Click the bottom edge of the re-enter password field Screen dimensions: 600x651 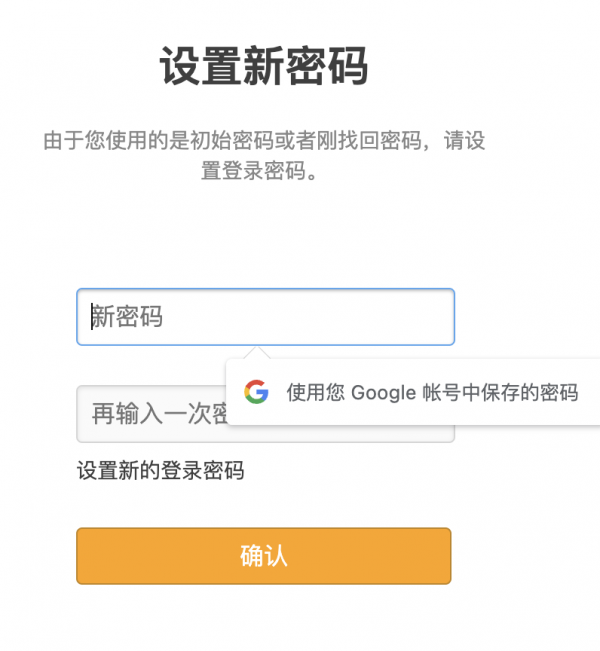[266, 441]
